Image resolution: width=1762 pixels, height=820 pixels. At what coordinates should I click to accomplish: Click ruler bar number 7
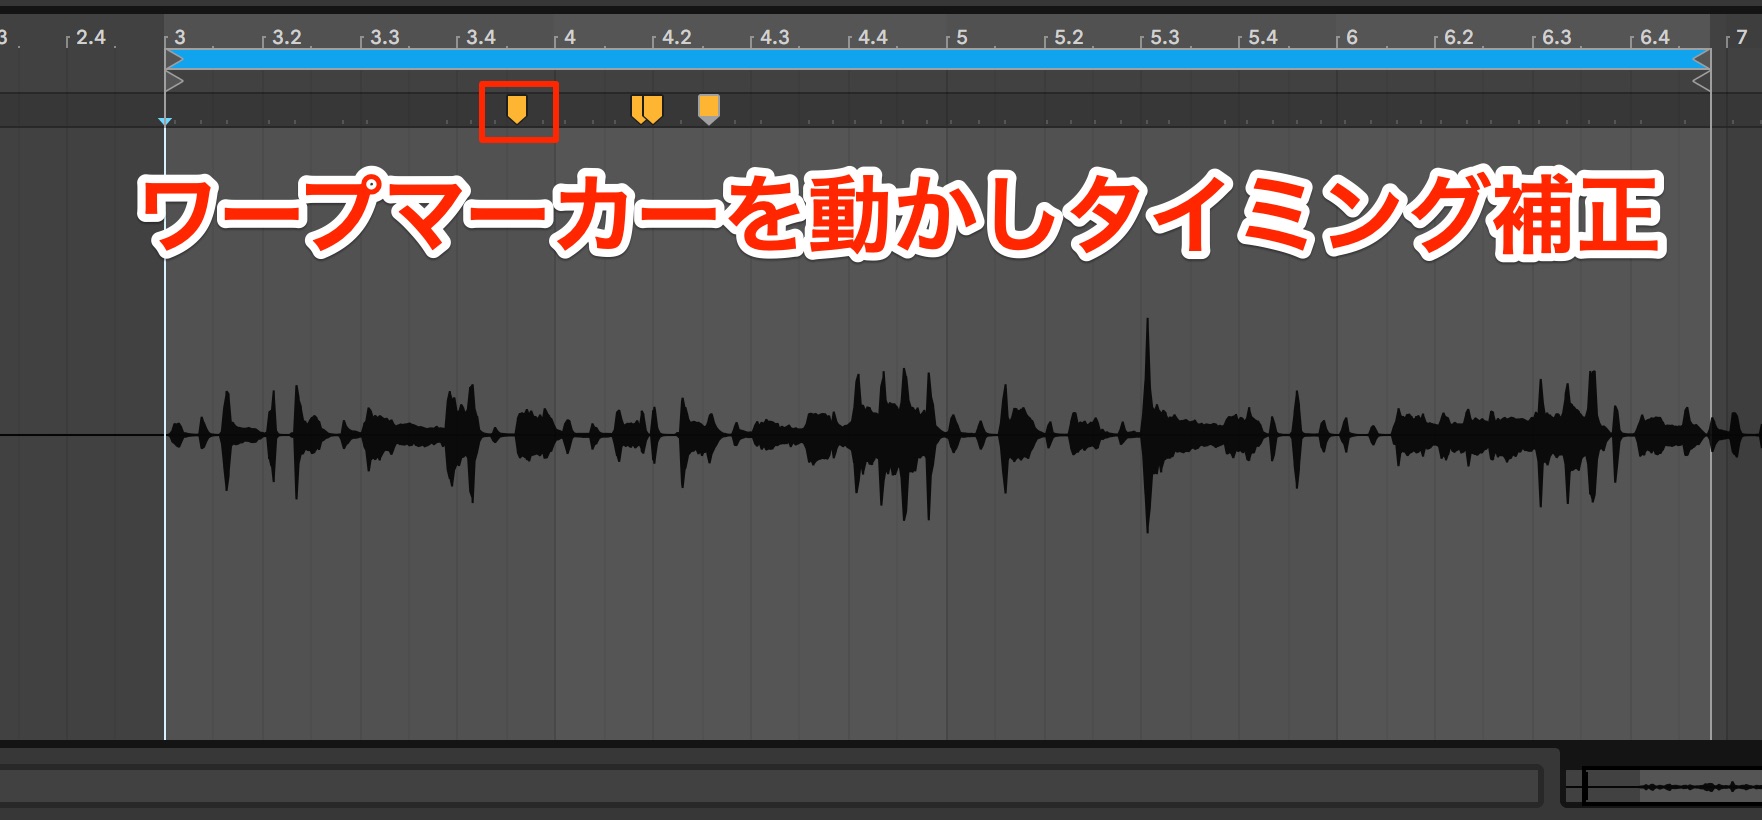(1742, 37)
